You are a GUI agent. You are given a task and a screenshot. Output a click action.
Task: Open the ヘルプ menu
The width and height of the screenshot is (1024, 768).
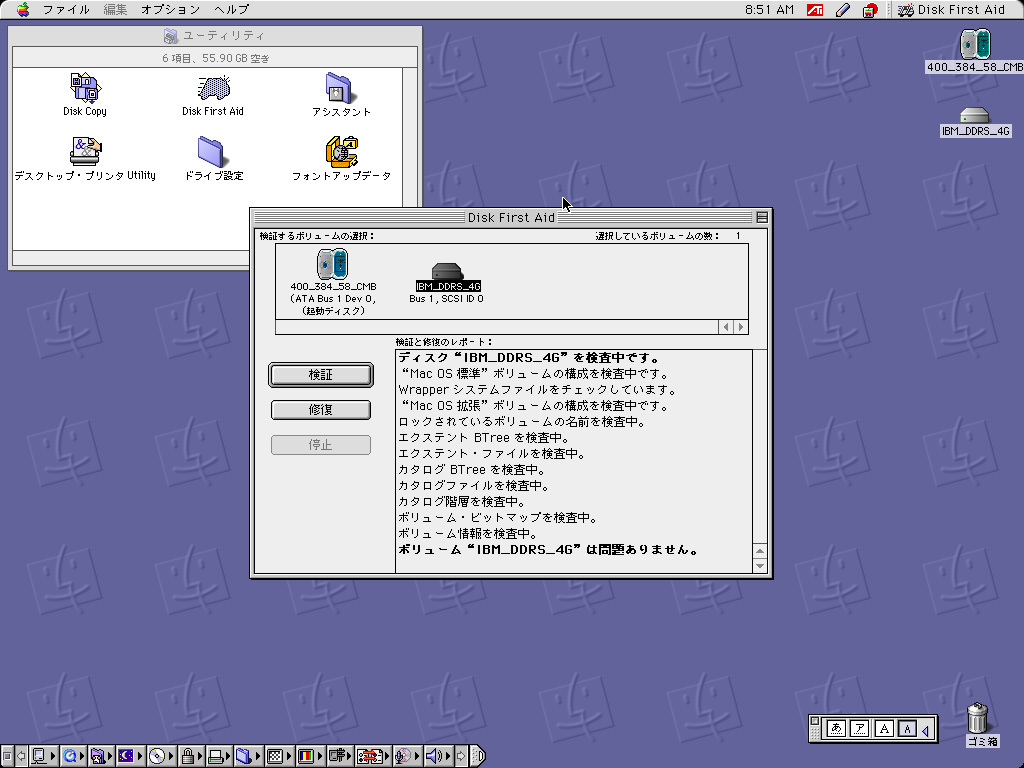(x=231, y=9)
